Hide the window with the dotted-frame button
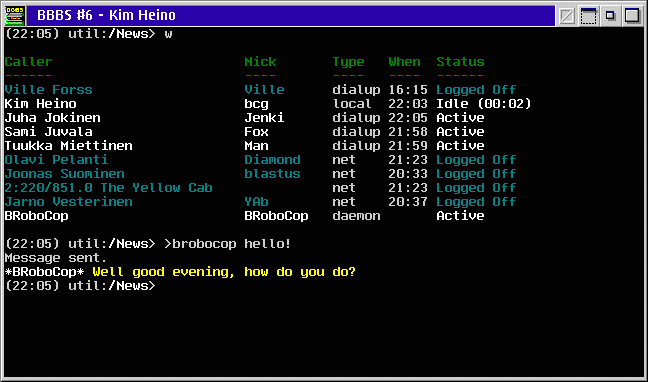This screenshot has width=648, height=382. click(x=588, y=16)
